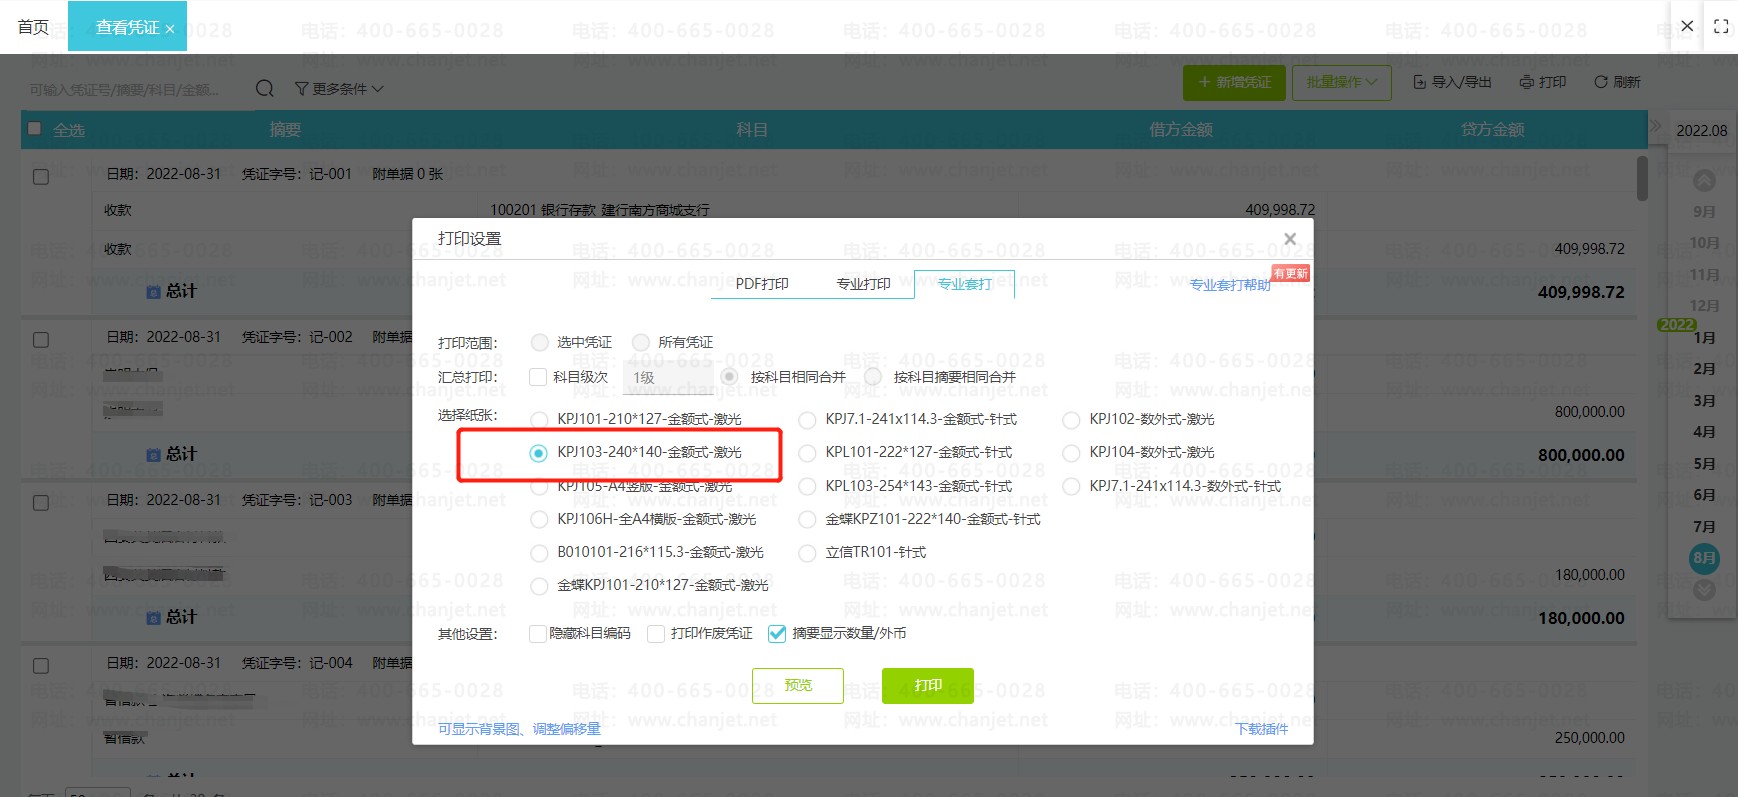Choose paper 立信TR101-针式
1738x797 pixels.
coord(807,553)
